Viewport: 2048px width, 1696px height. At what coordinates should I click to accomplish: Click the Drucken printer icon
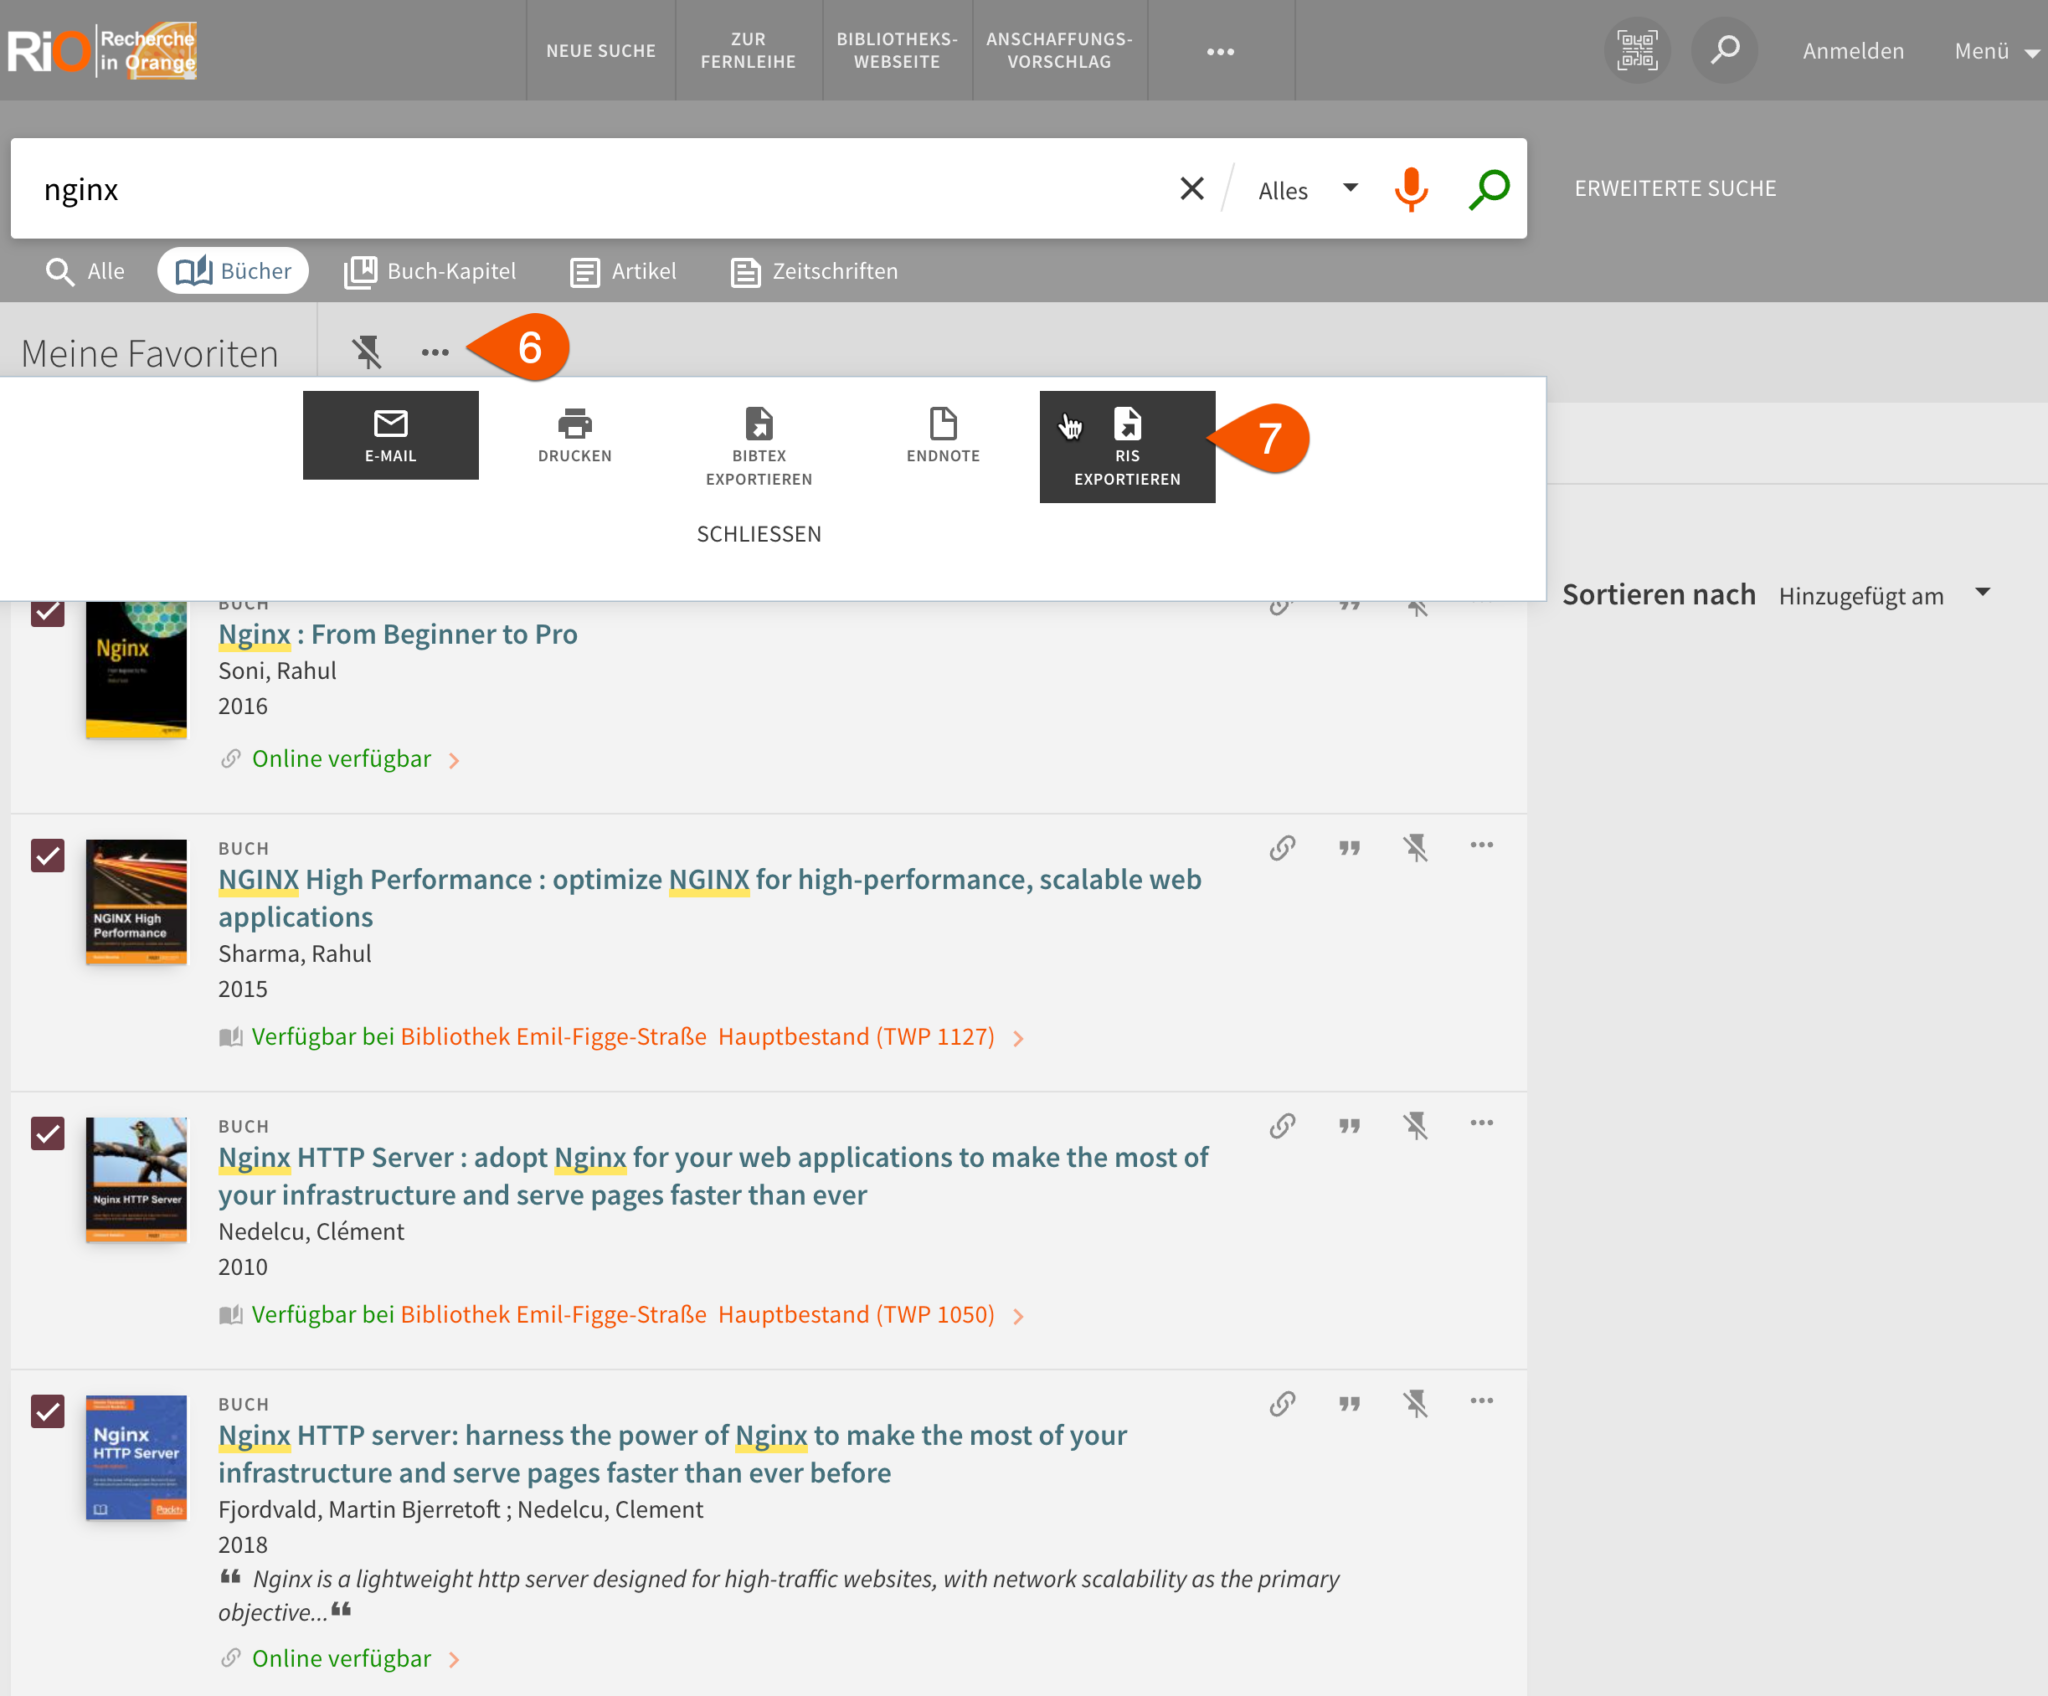coord(574,424)
